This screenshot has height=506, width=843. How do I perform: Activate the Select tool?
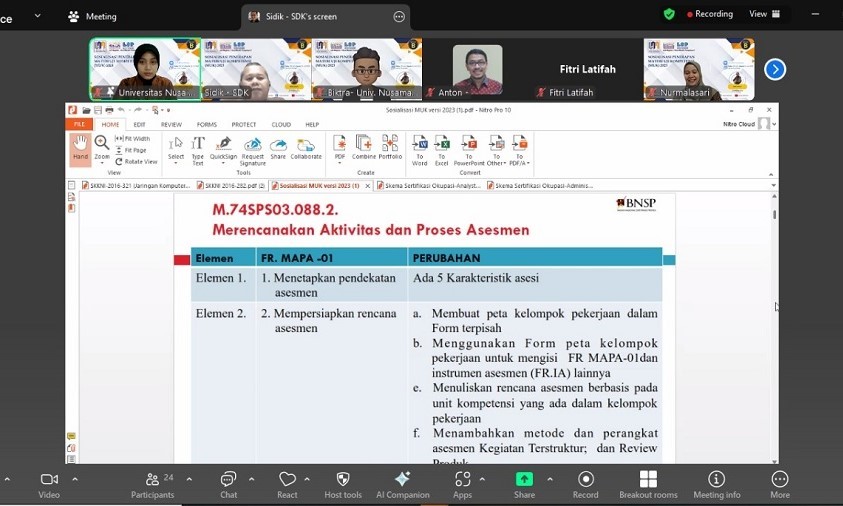176,149
